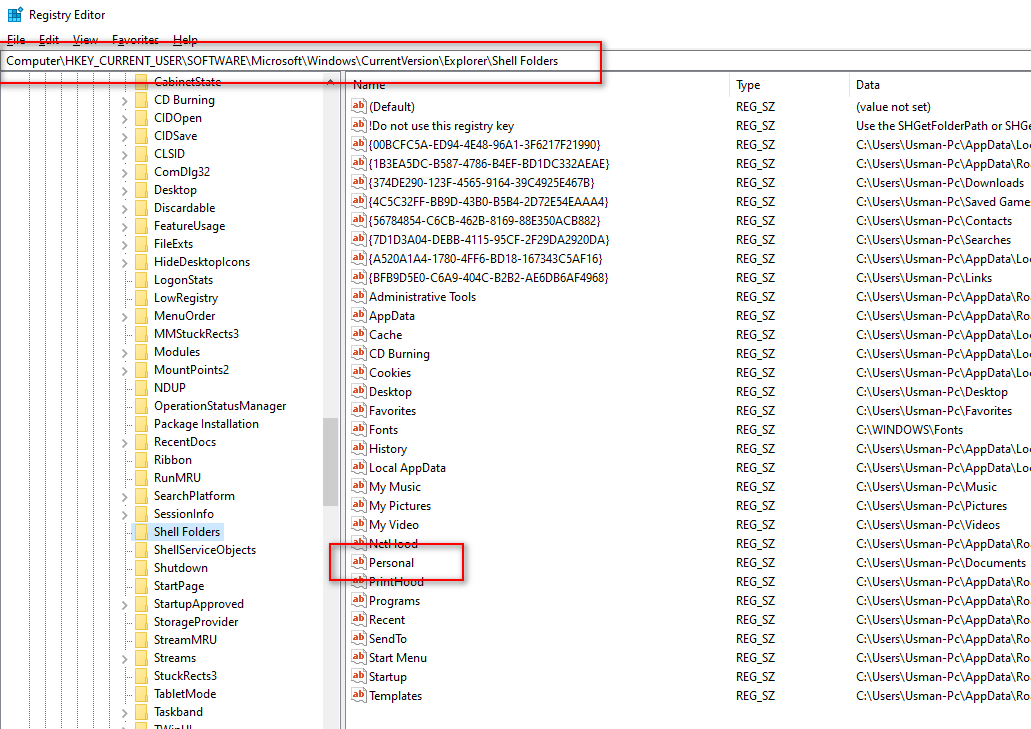
Task: Select the Shell Folders folder icon
Action: [x=141, y=532]
